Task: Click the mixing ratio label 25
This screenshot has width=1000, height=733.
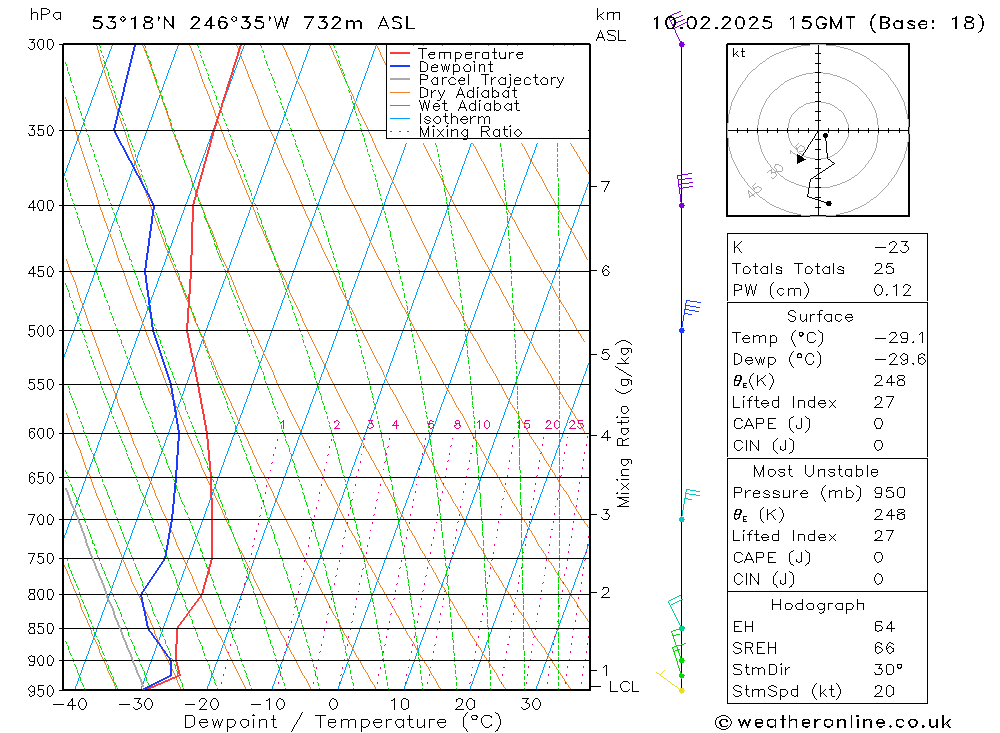Action: coord(576,425)
